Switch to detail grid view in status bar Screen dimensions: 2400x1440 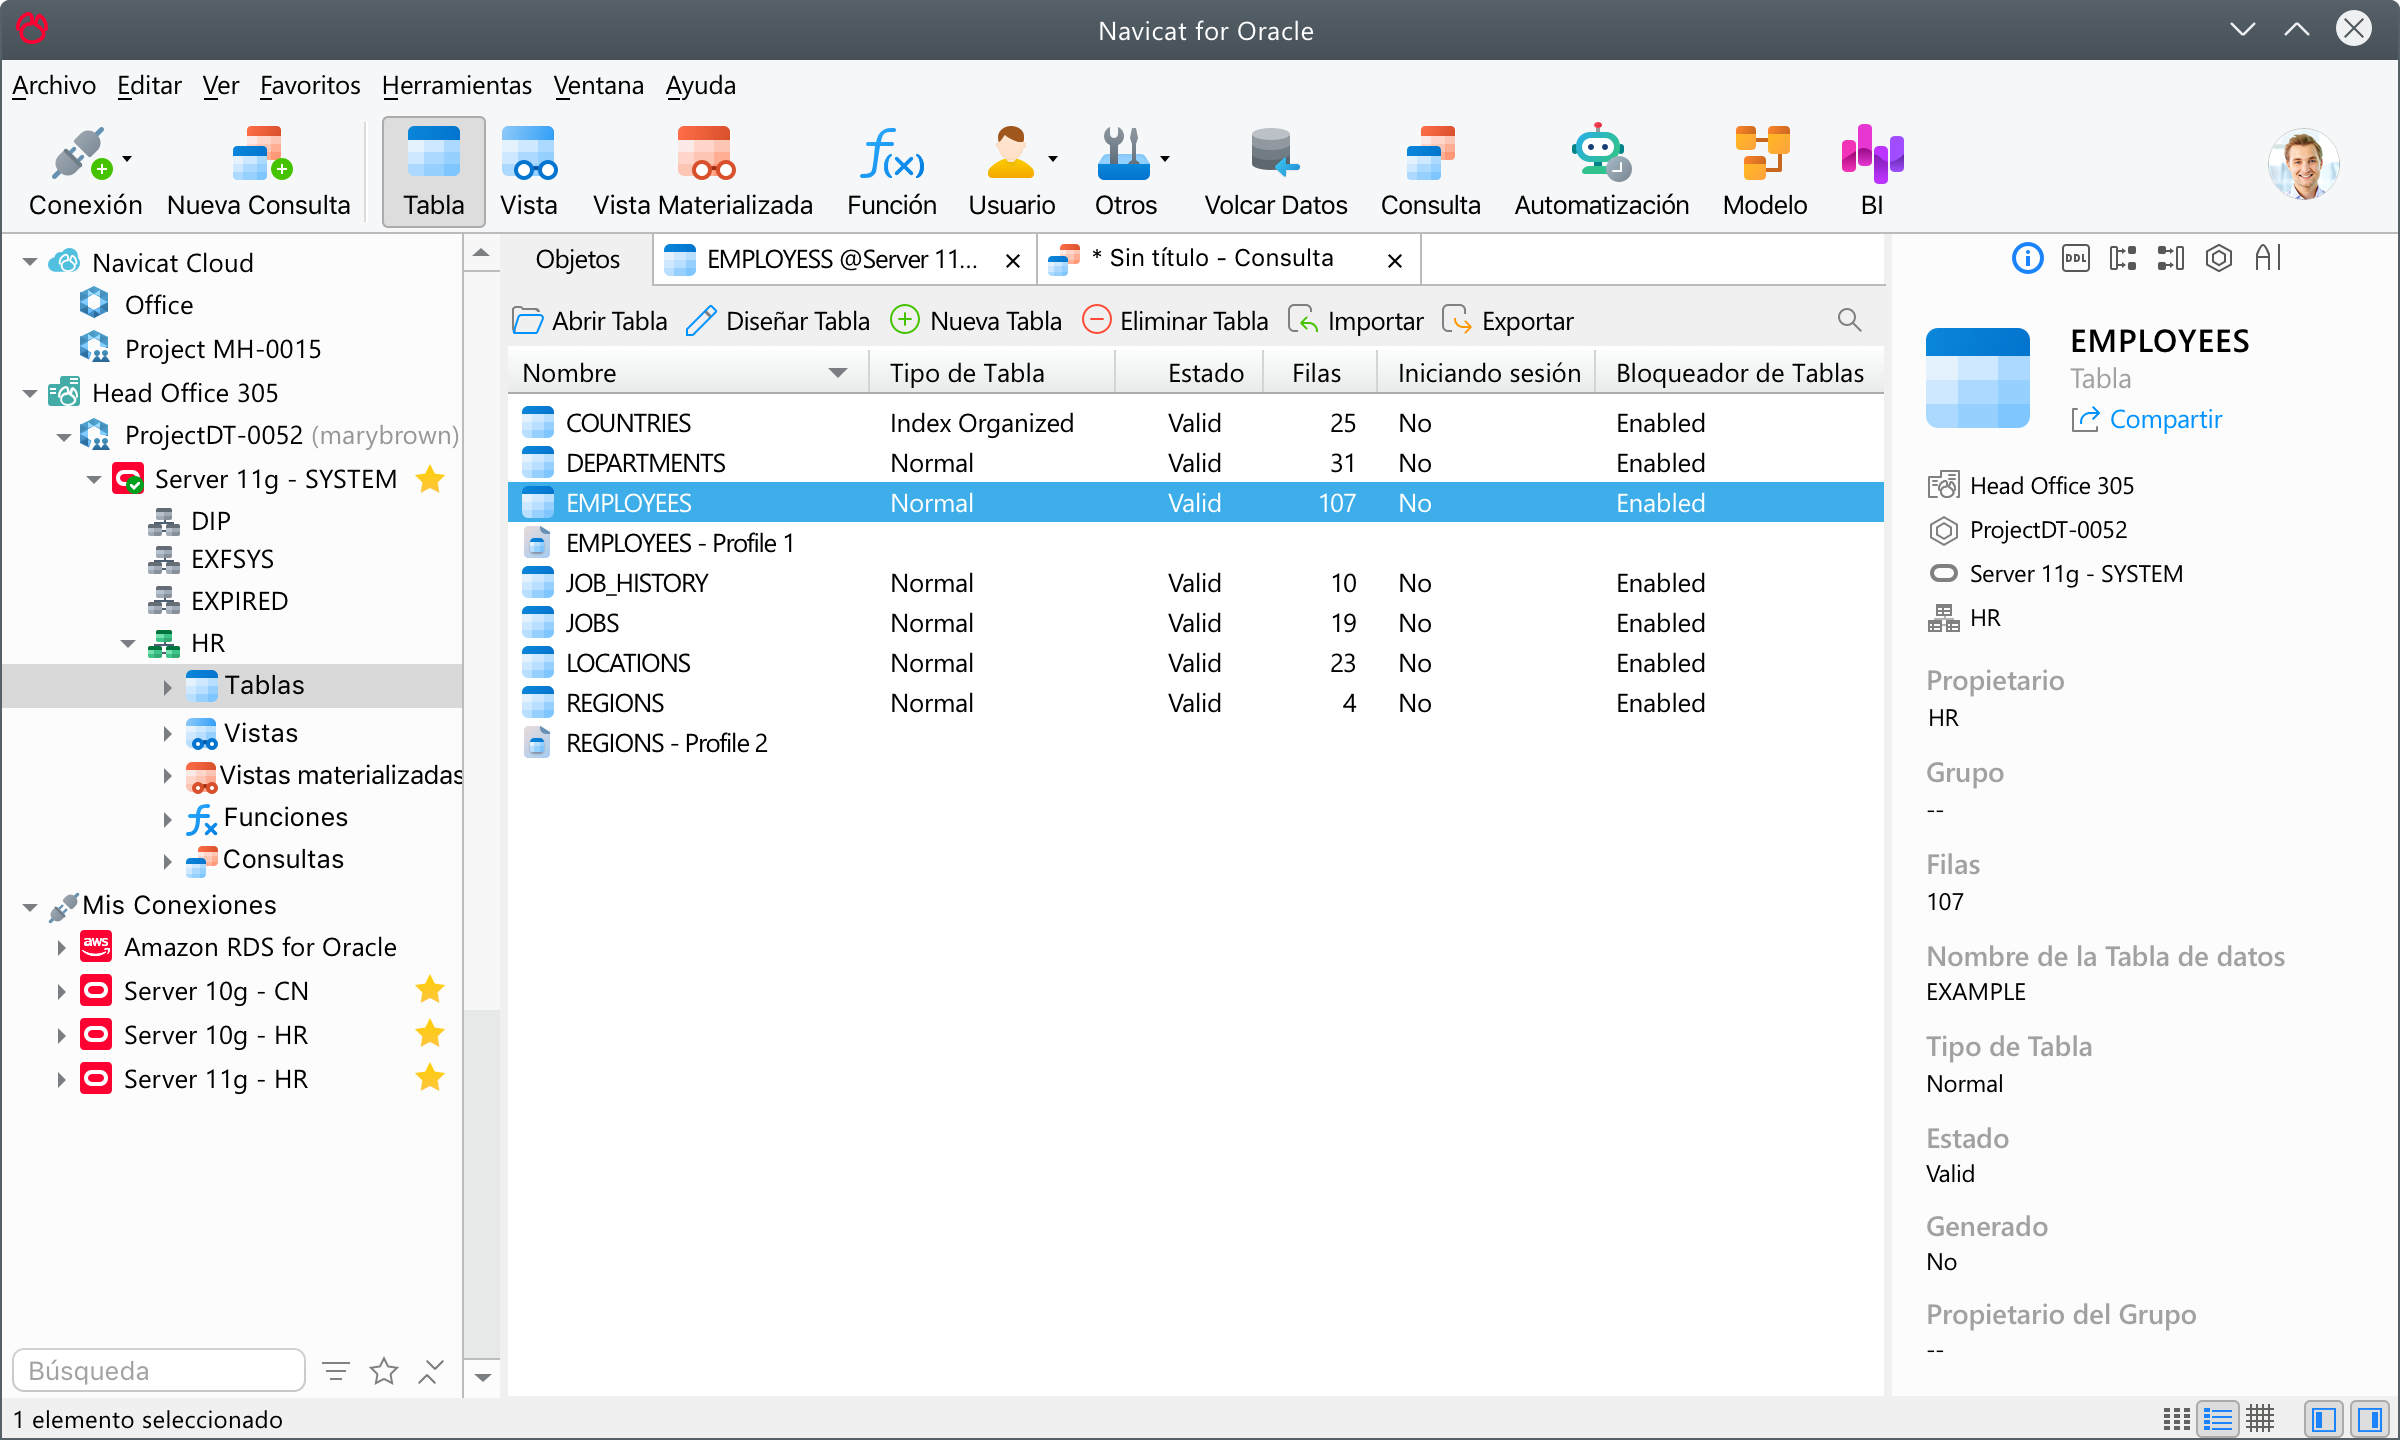click(2260, 1419)
